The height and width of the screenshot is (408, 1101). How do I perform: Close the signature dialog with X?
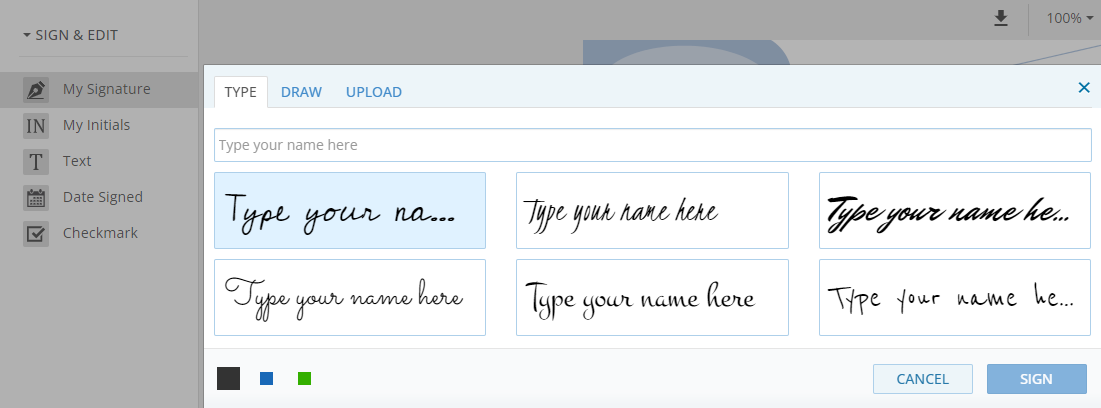[x=1084, y=88]
